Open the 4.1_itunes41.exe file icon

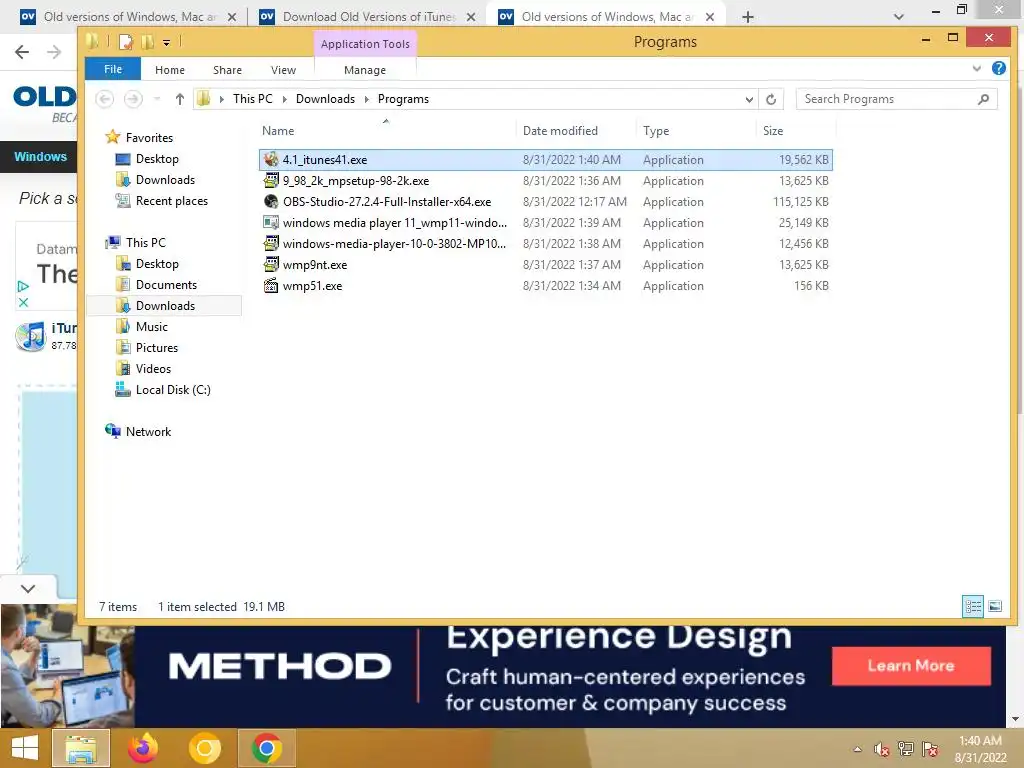pyautogui.click(x=270, y=159)
